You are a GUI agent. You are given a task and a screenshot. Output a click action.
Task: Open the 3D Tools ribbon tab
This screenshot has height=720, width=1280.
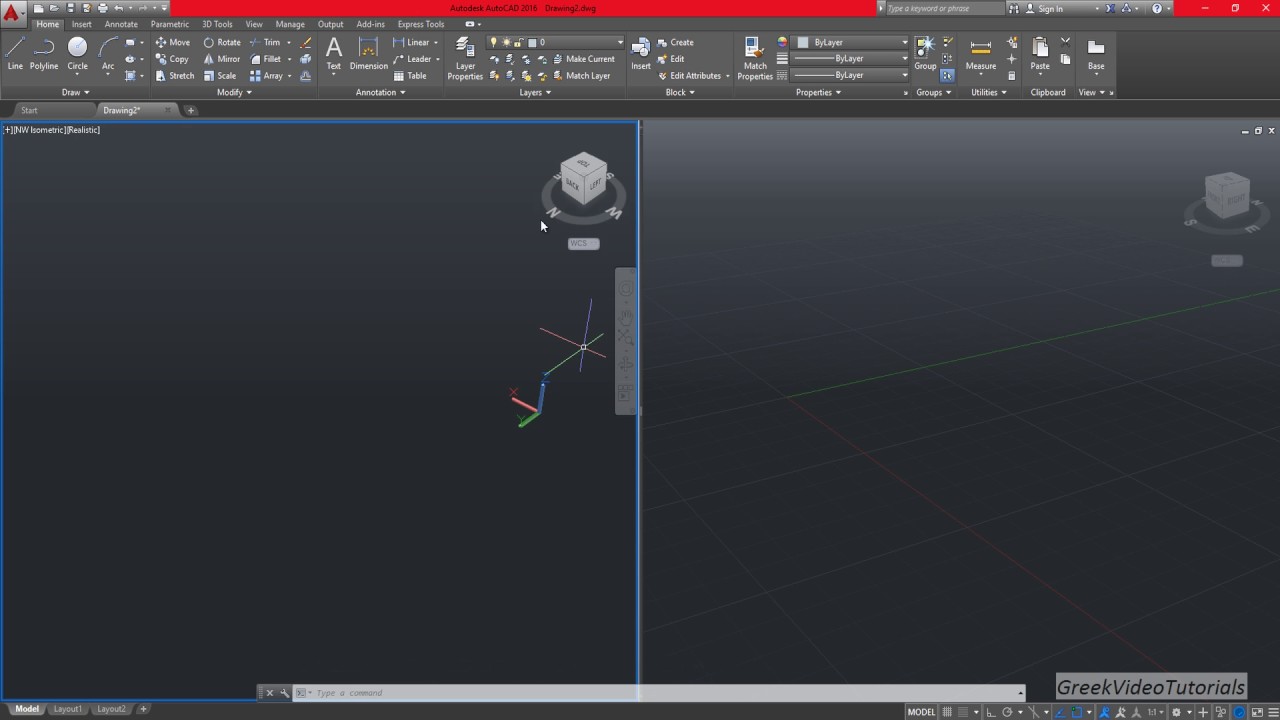pos(217,24)
